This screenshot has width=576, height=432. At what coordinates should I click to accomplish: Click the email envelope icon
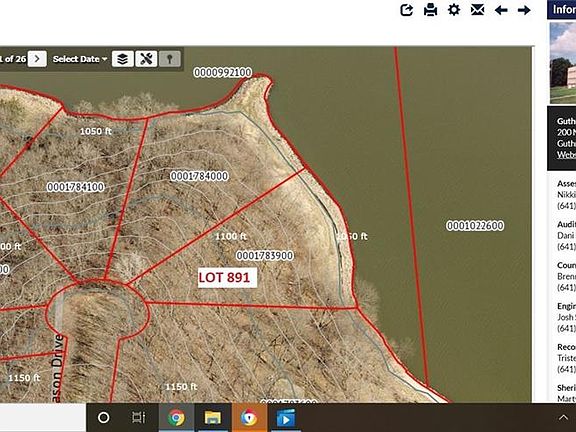[x=477, y=10]
